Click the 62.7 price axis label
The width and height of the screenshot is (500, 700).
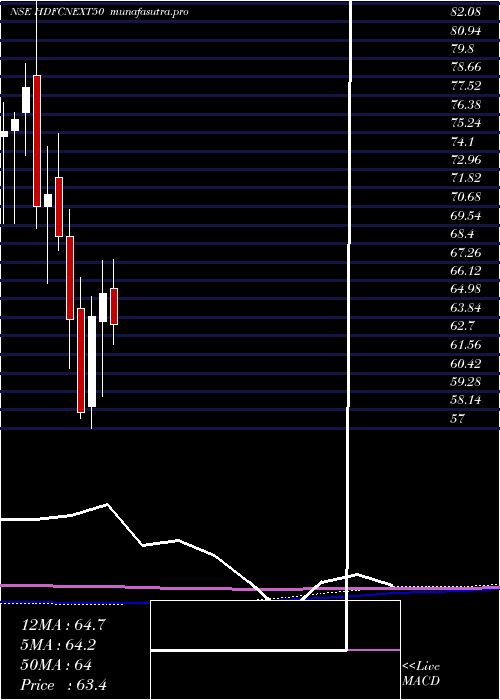coord(462,326)
